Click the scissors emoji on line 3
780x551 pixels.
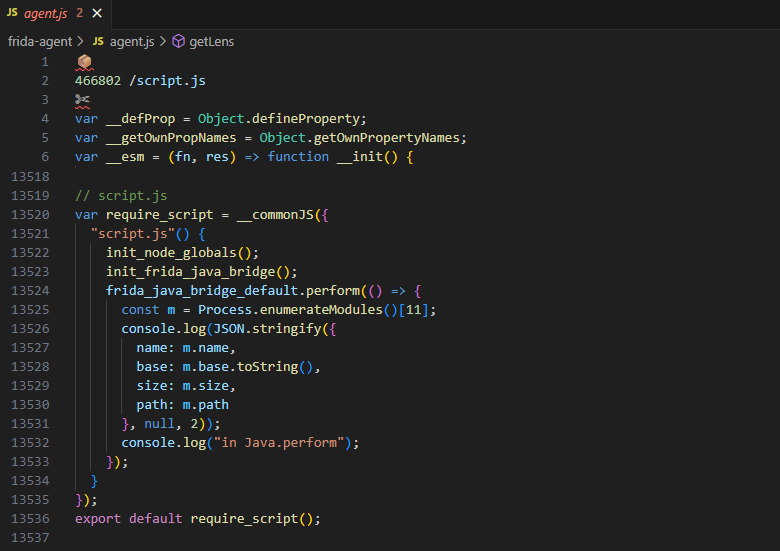83,100
